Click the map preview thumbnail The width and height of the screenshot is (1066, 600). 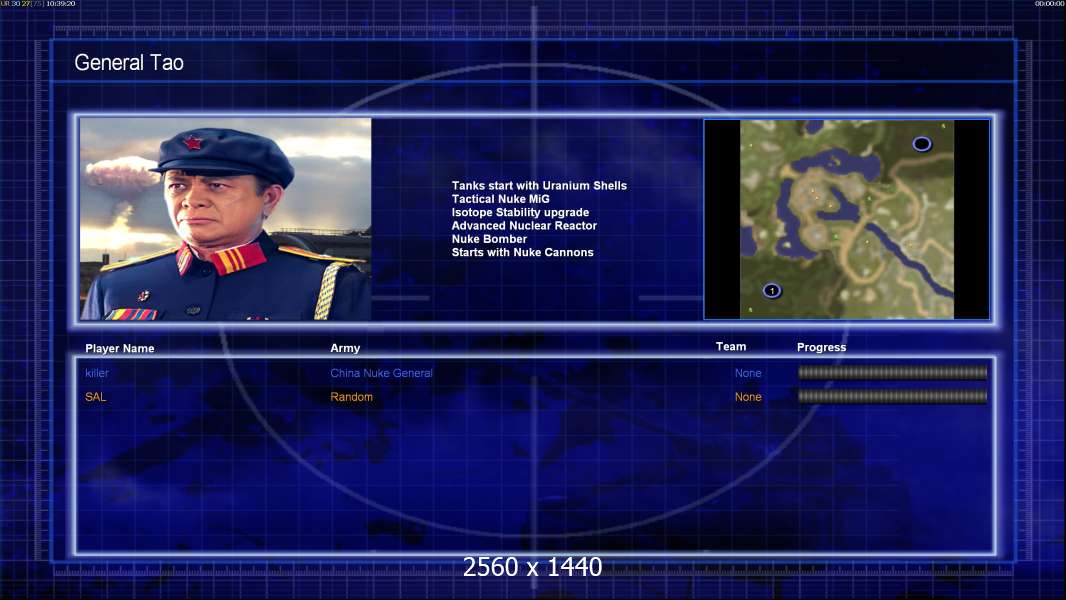click(x=846, y=219)
